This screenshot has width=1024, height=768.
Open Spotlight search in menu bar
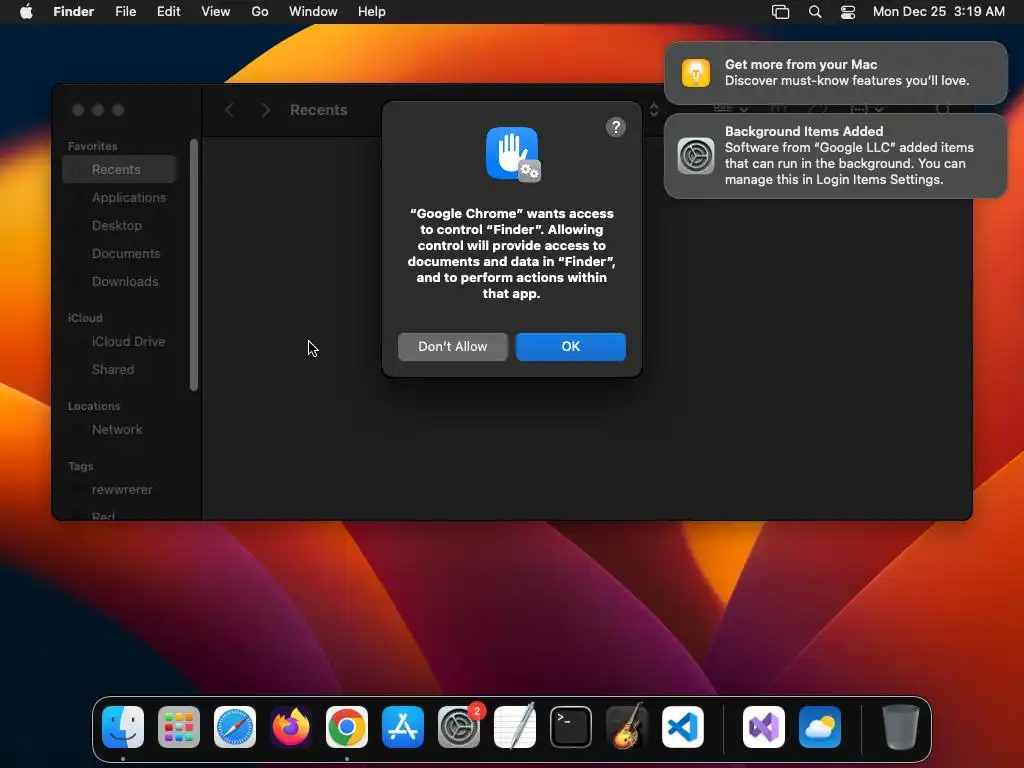coord(815,12)
